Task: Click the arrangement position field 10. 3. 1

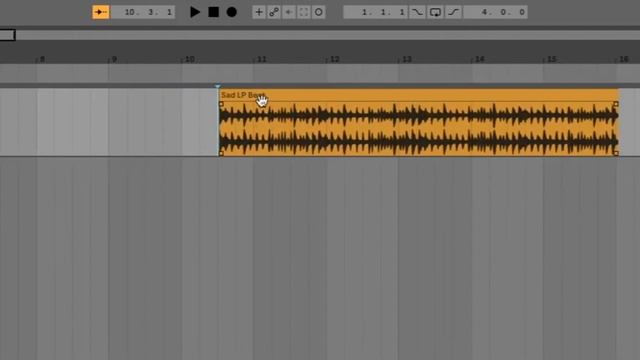Action: point(143,12)
